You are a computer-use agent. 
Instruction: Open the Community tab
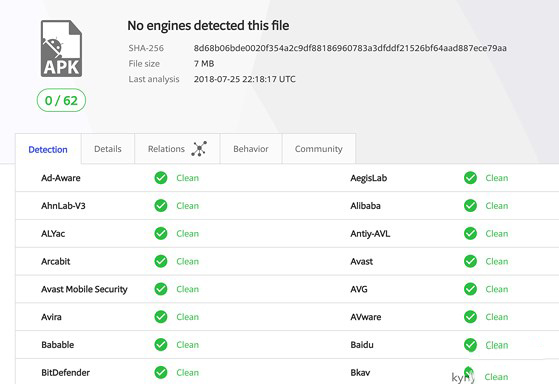tap(319, 149)
